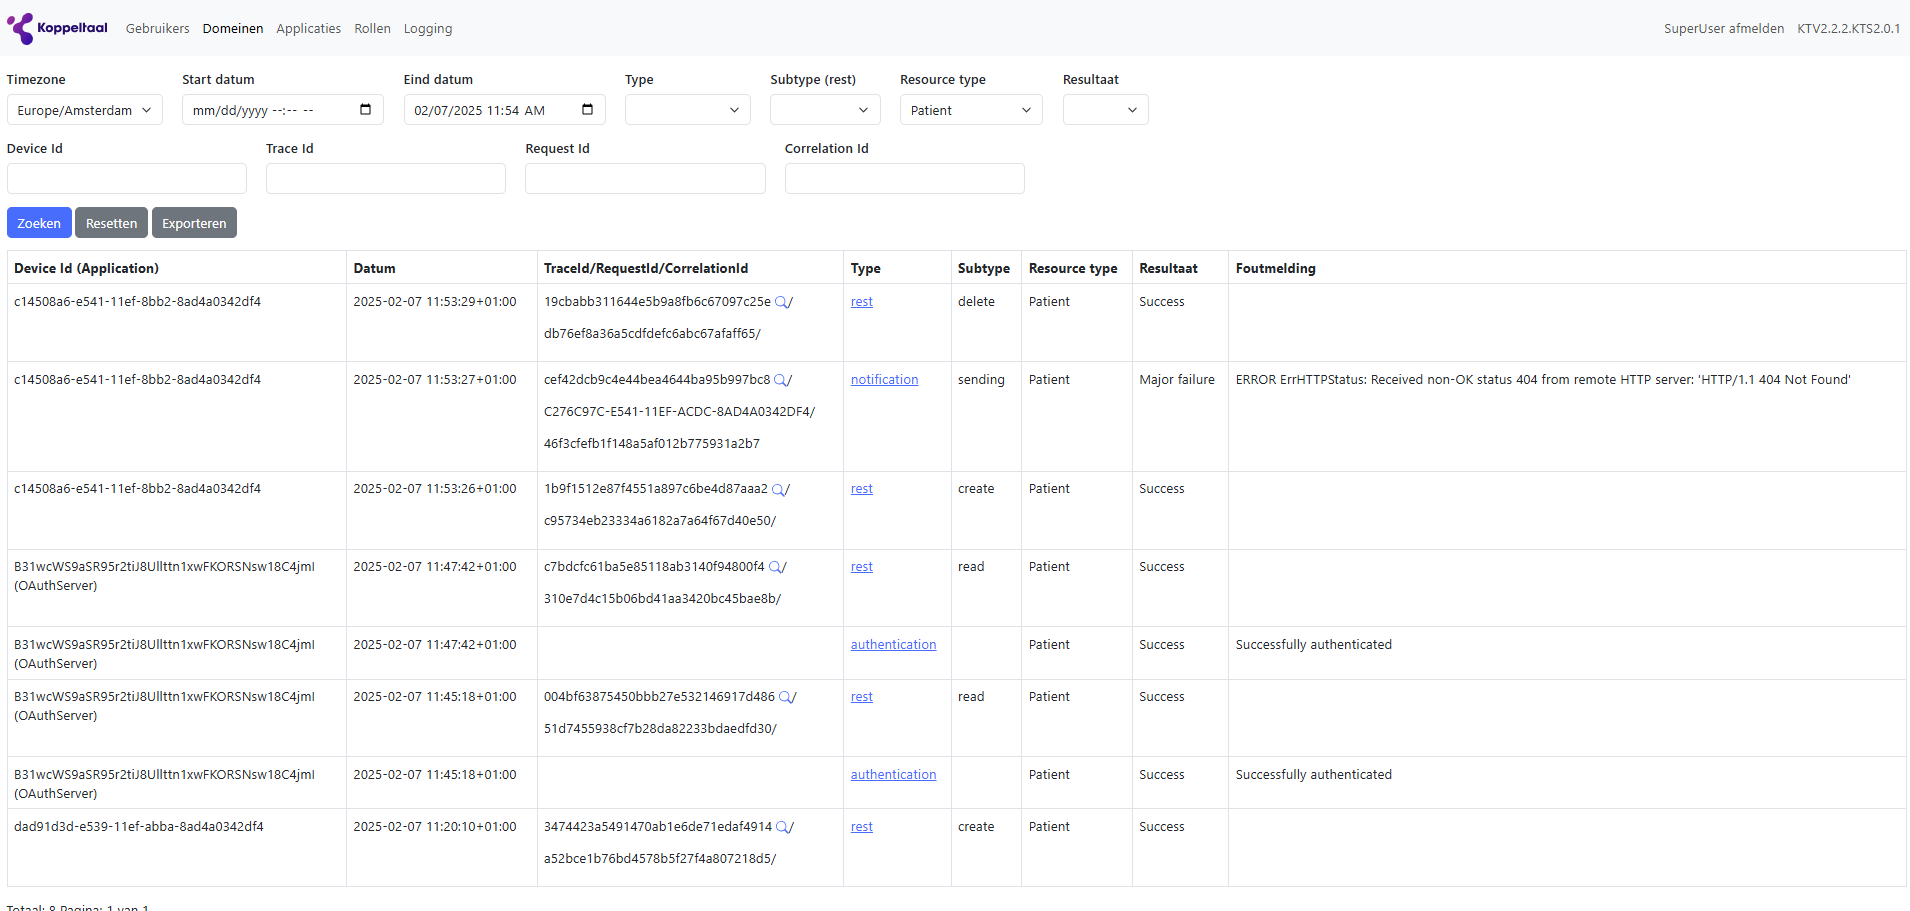Image resolution: width=1910 pixels, height=911 pixels.
Task: Click magnifier icon beside trace 1b9f1512e87f4551a897c6be4d87aaa2
Action: click(778, 489)
